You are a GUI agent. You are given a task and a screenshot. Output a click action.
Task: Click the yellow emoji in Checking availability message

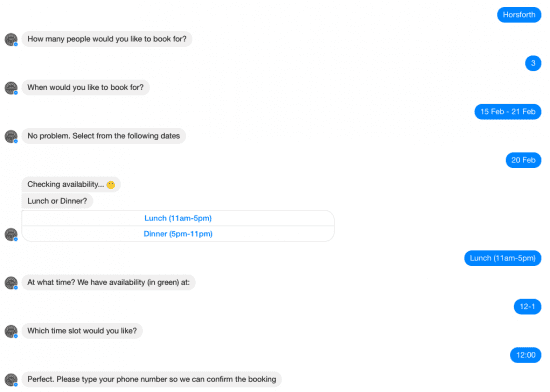point(111,185)
